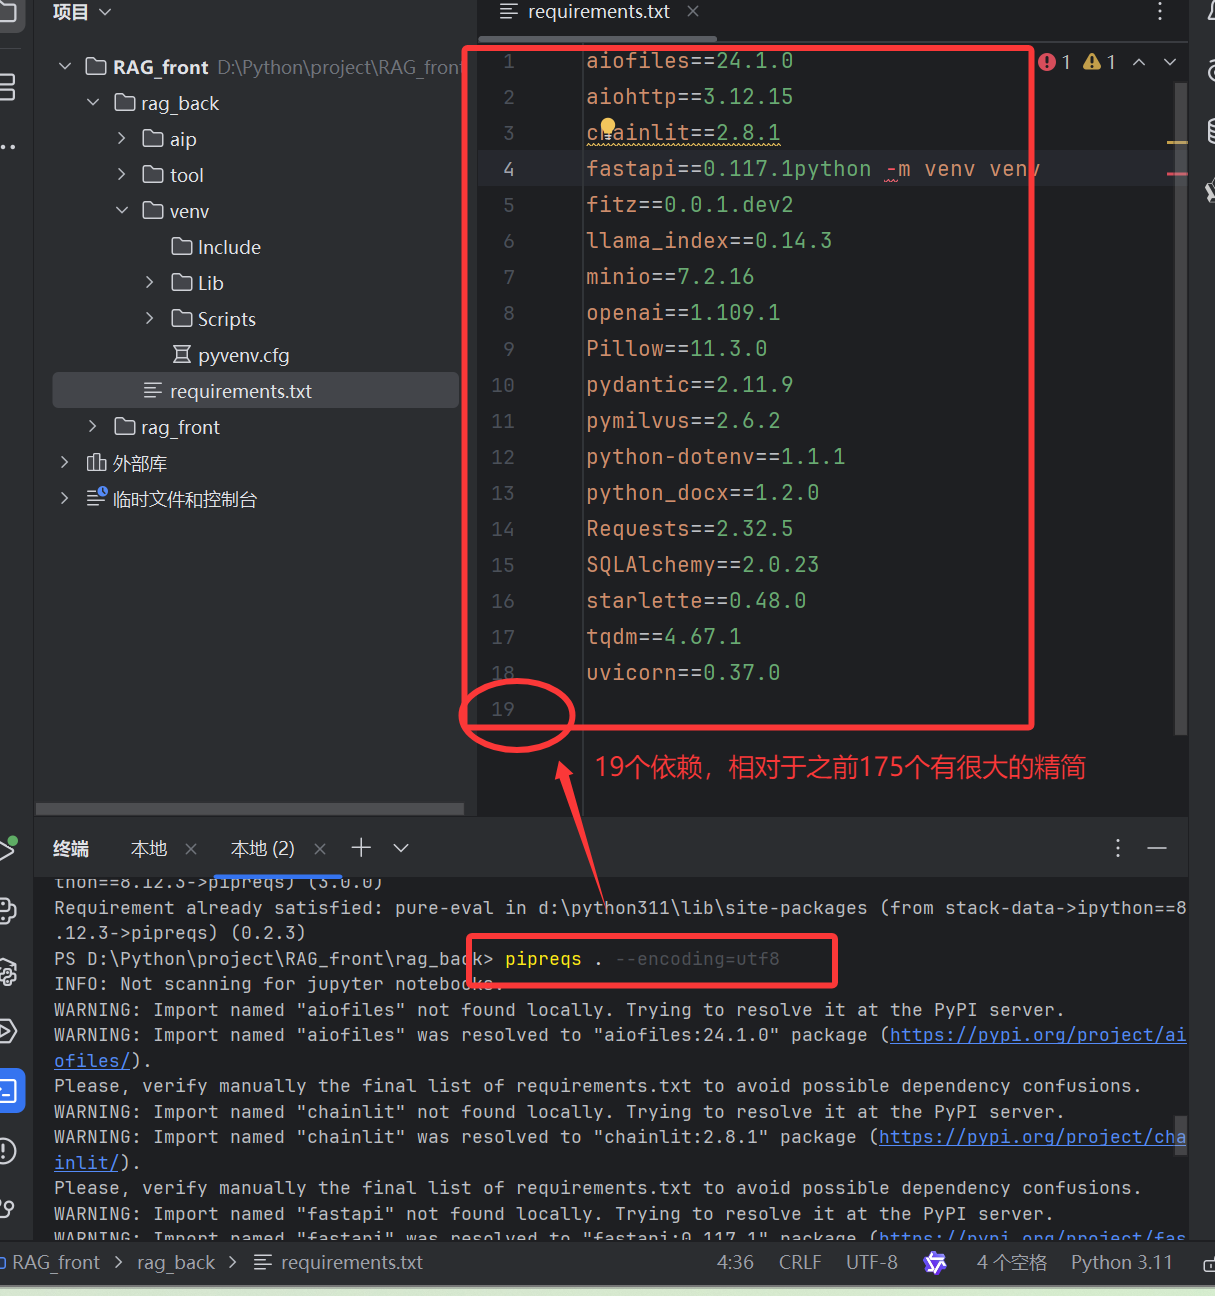The width and height of the screenshot is (1215, 1296).
Task: Switch to the first 本地 terminal tab
Action: pyautogui.click(x=148, y=847)
